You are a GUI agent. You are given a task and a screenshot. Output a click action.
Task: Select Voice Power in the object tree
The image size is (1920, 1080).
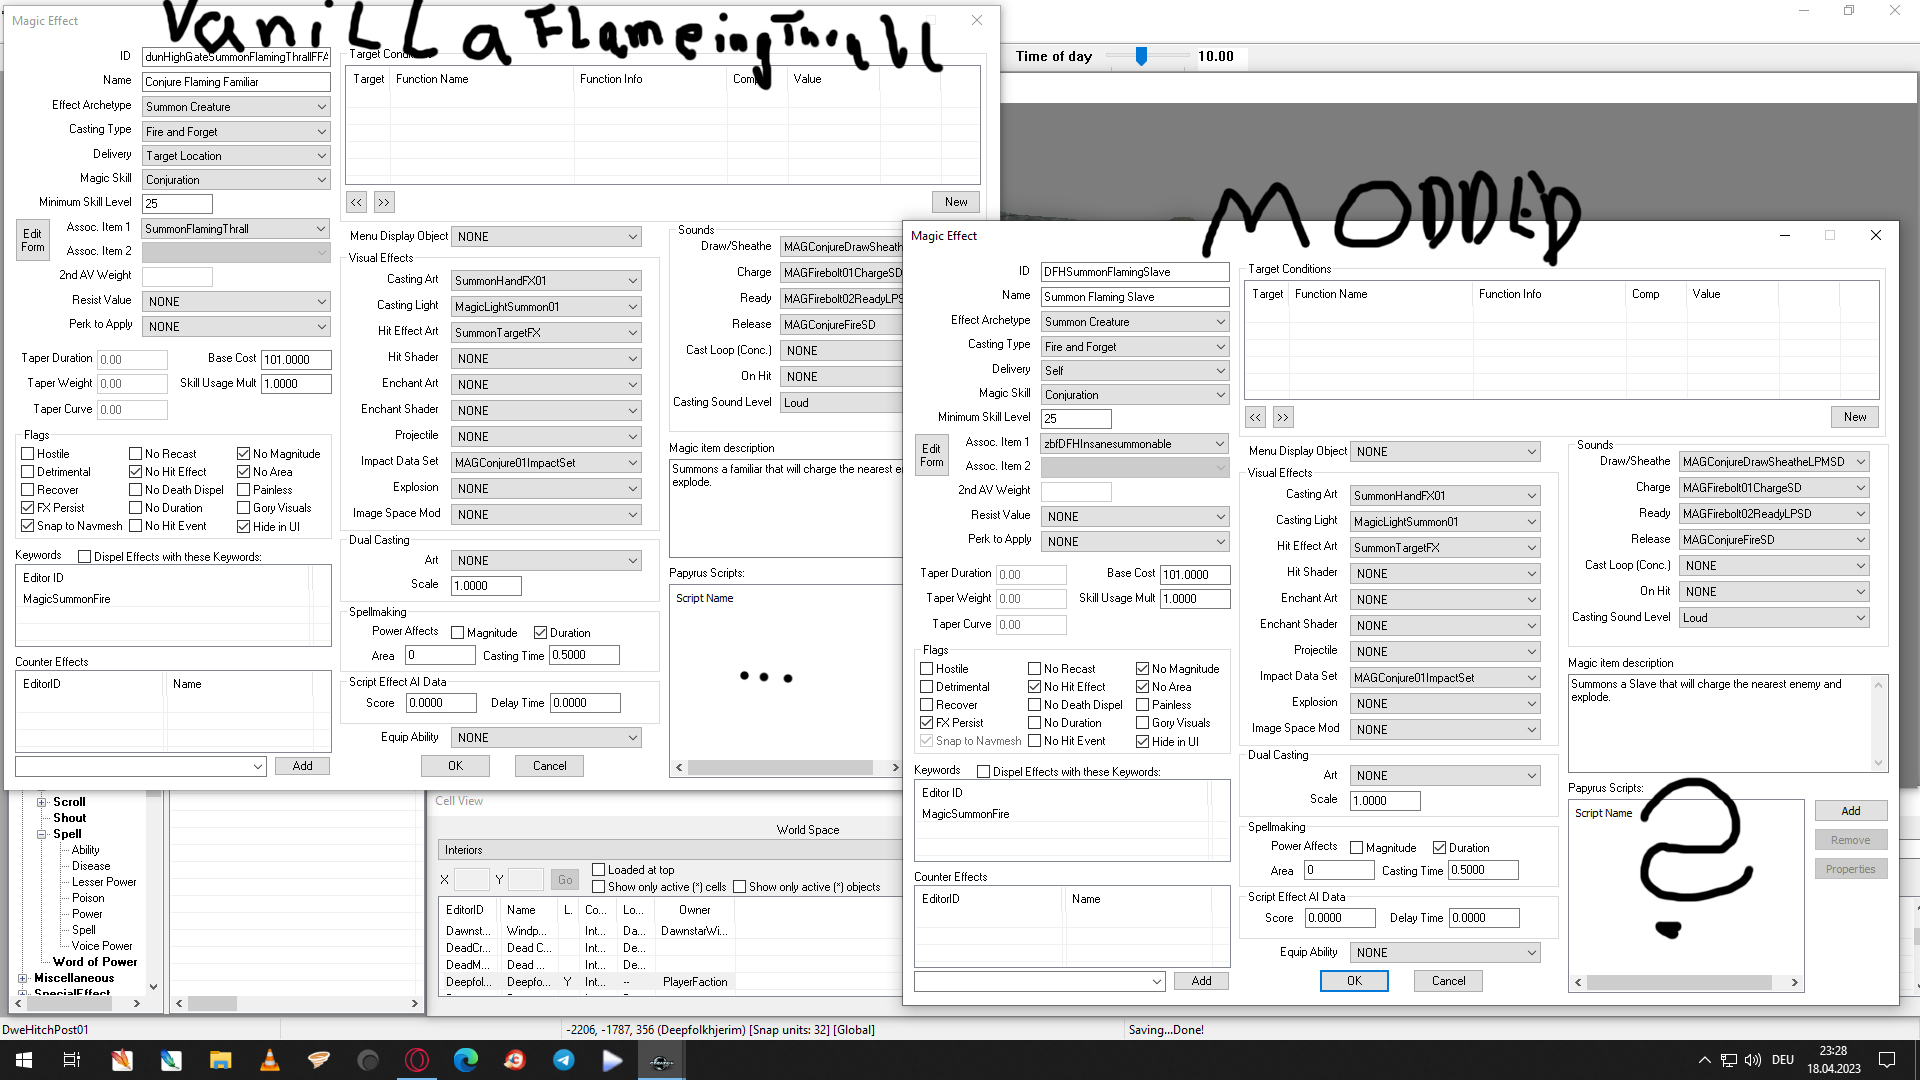tap(102, 946)
